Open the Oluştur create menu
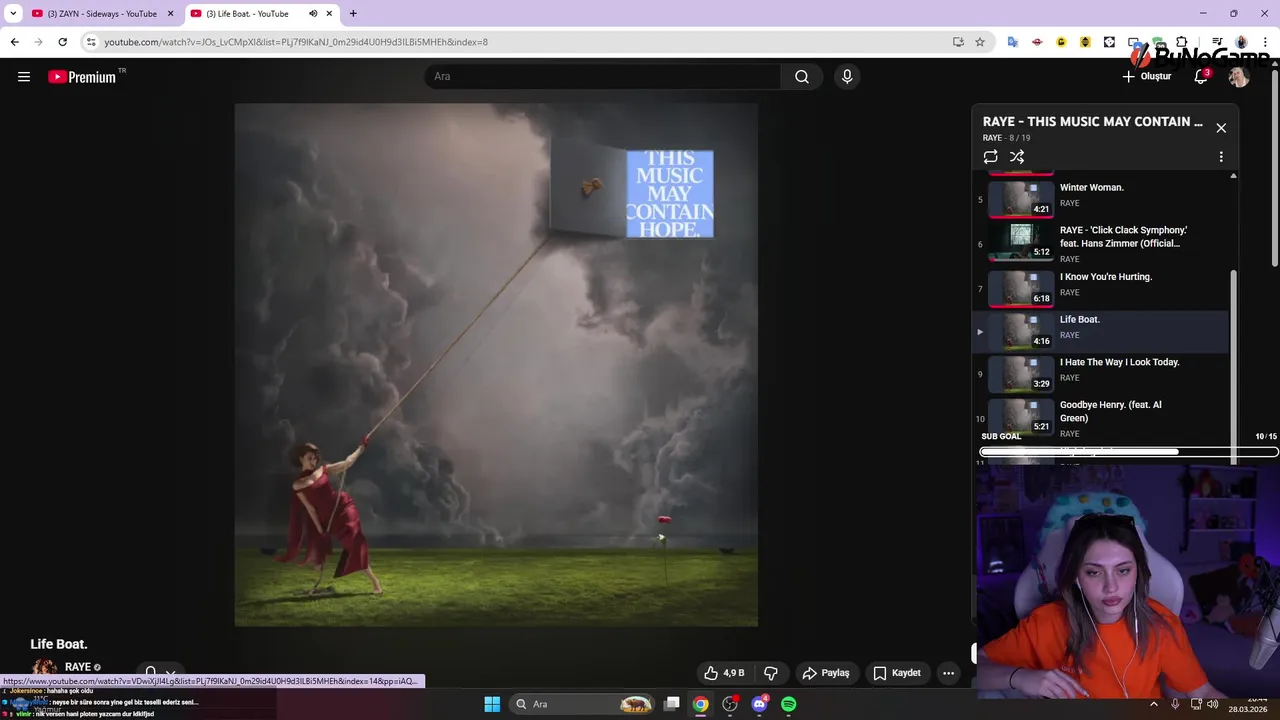1280x720 pixels. (1147, 77)
